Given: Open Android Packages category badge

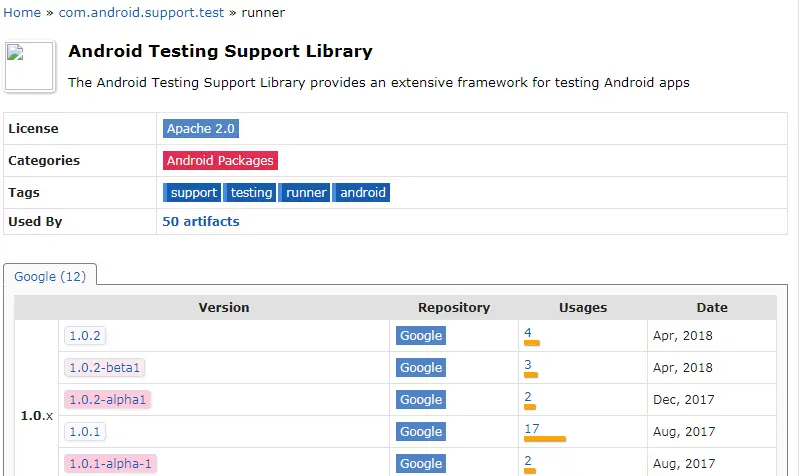Looking at the screenshot, I should coord(220,161).
